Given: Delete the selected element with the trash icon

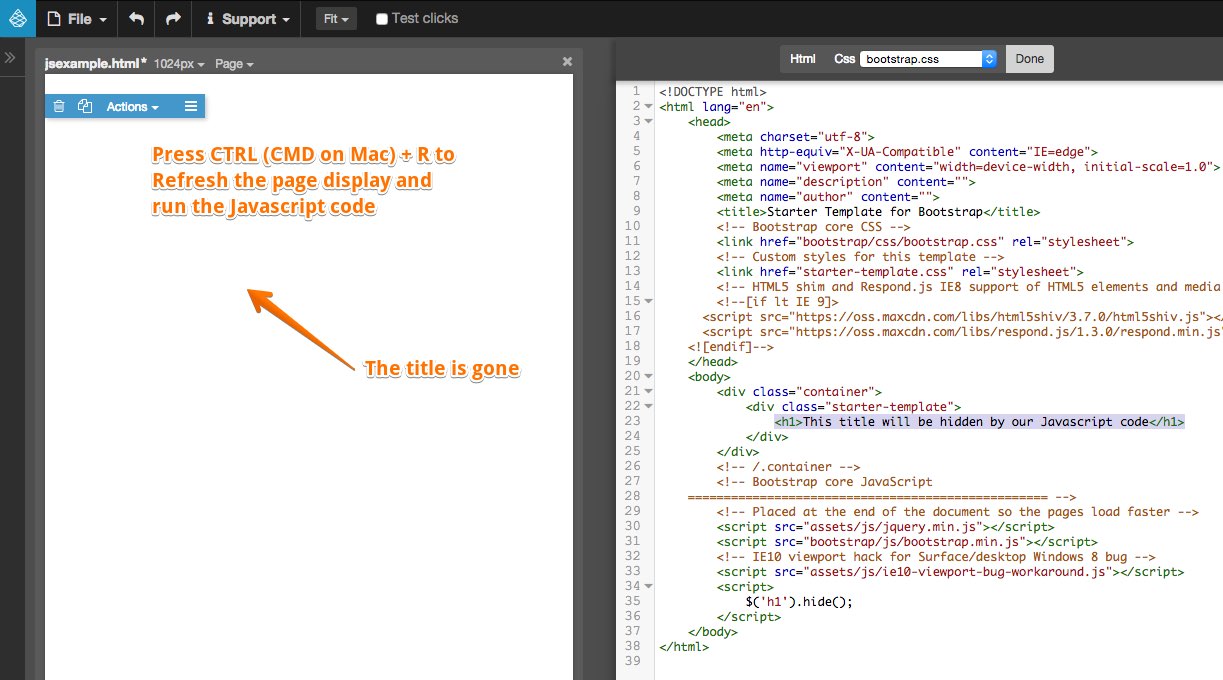Looking at the screenshot, I should (x=59, y=106).
